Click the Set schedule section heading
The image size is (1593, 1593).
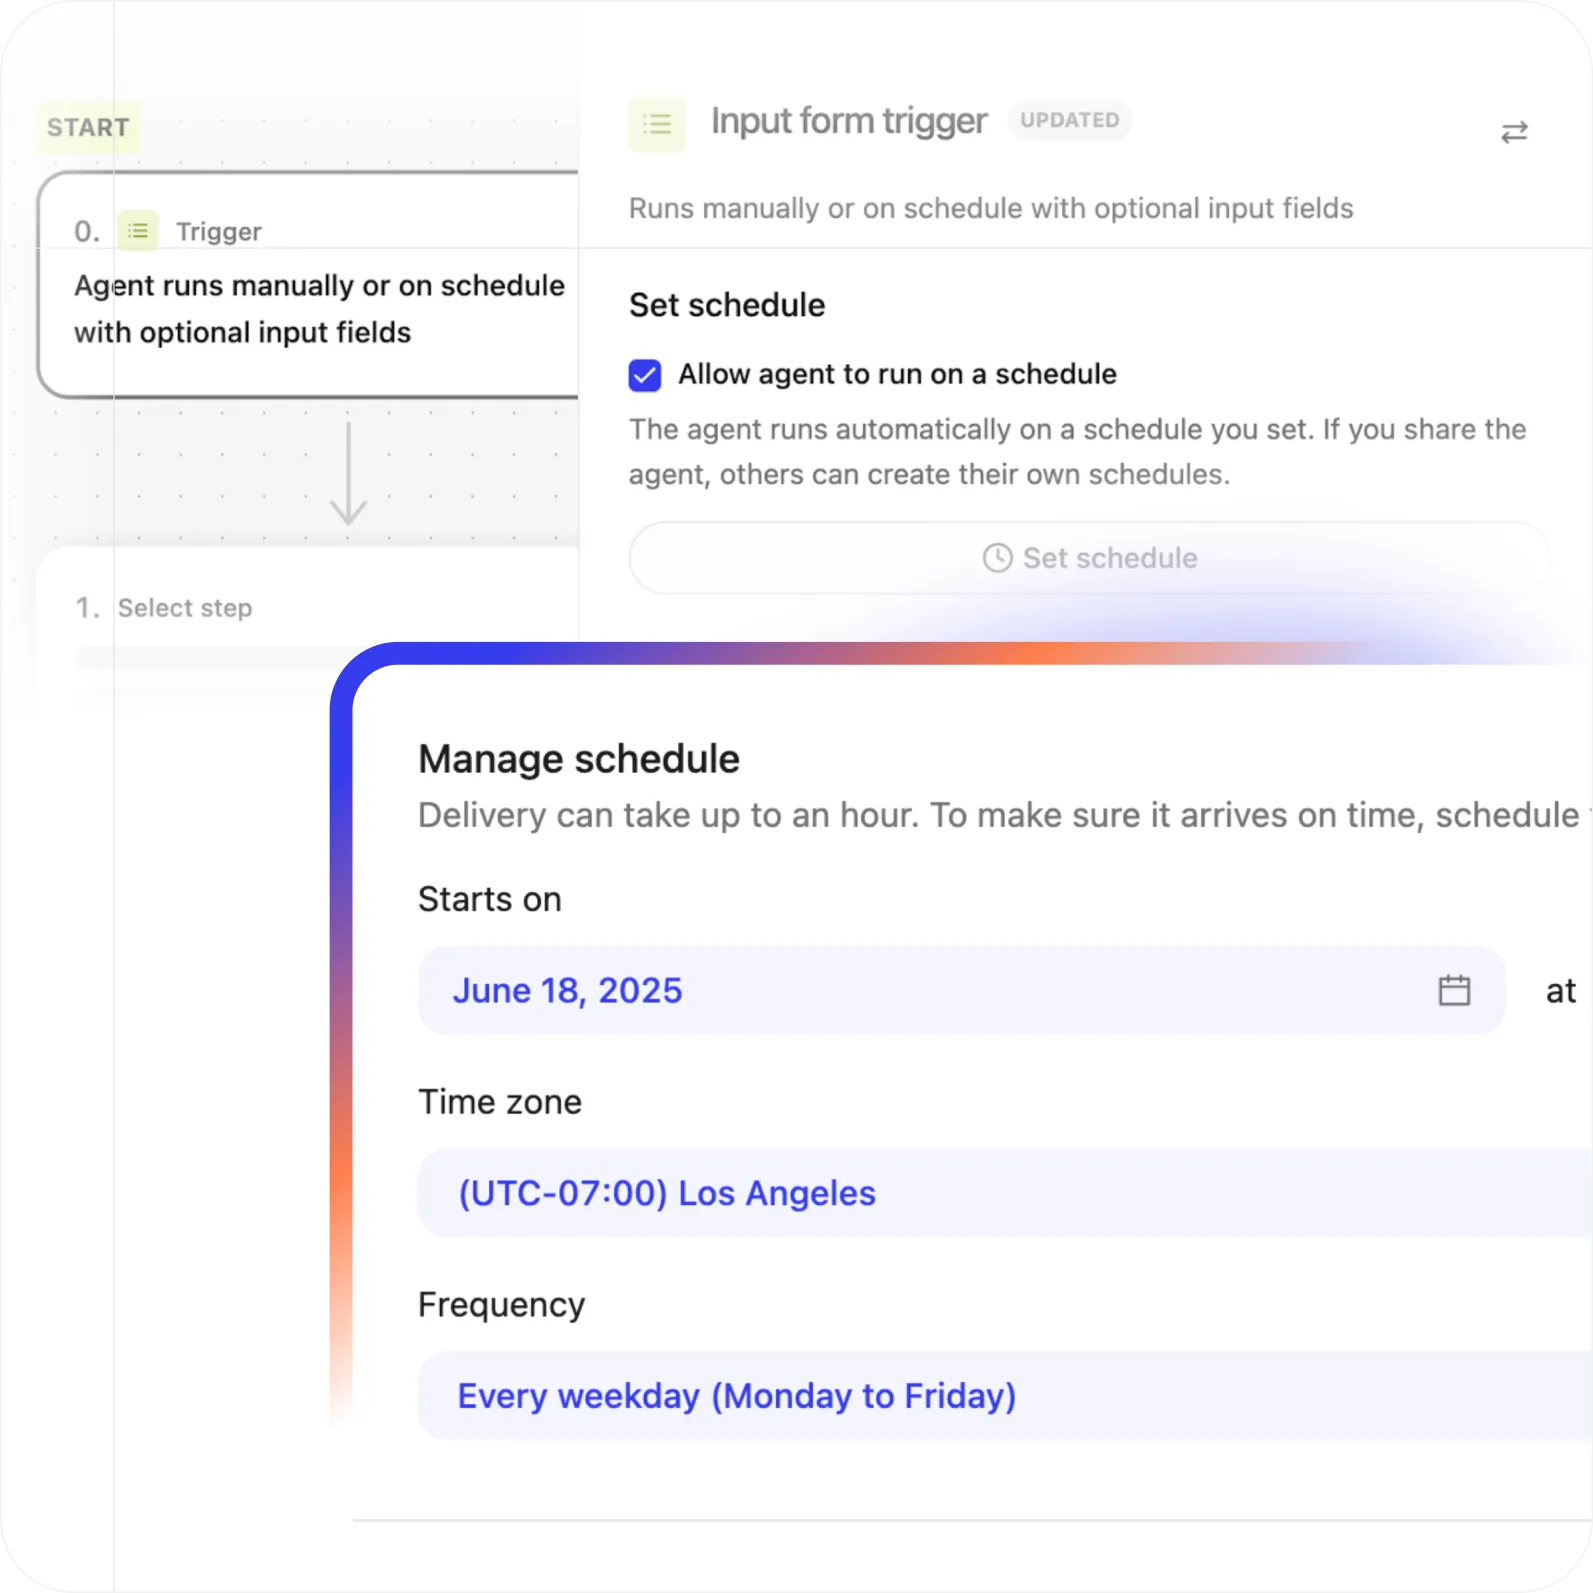point(727,305)
